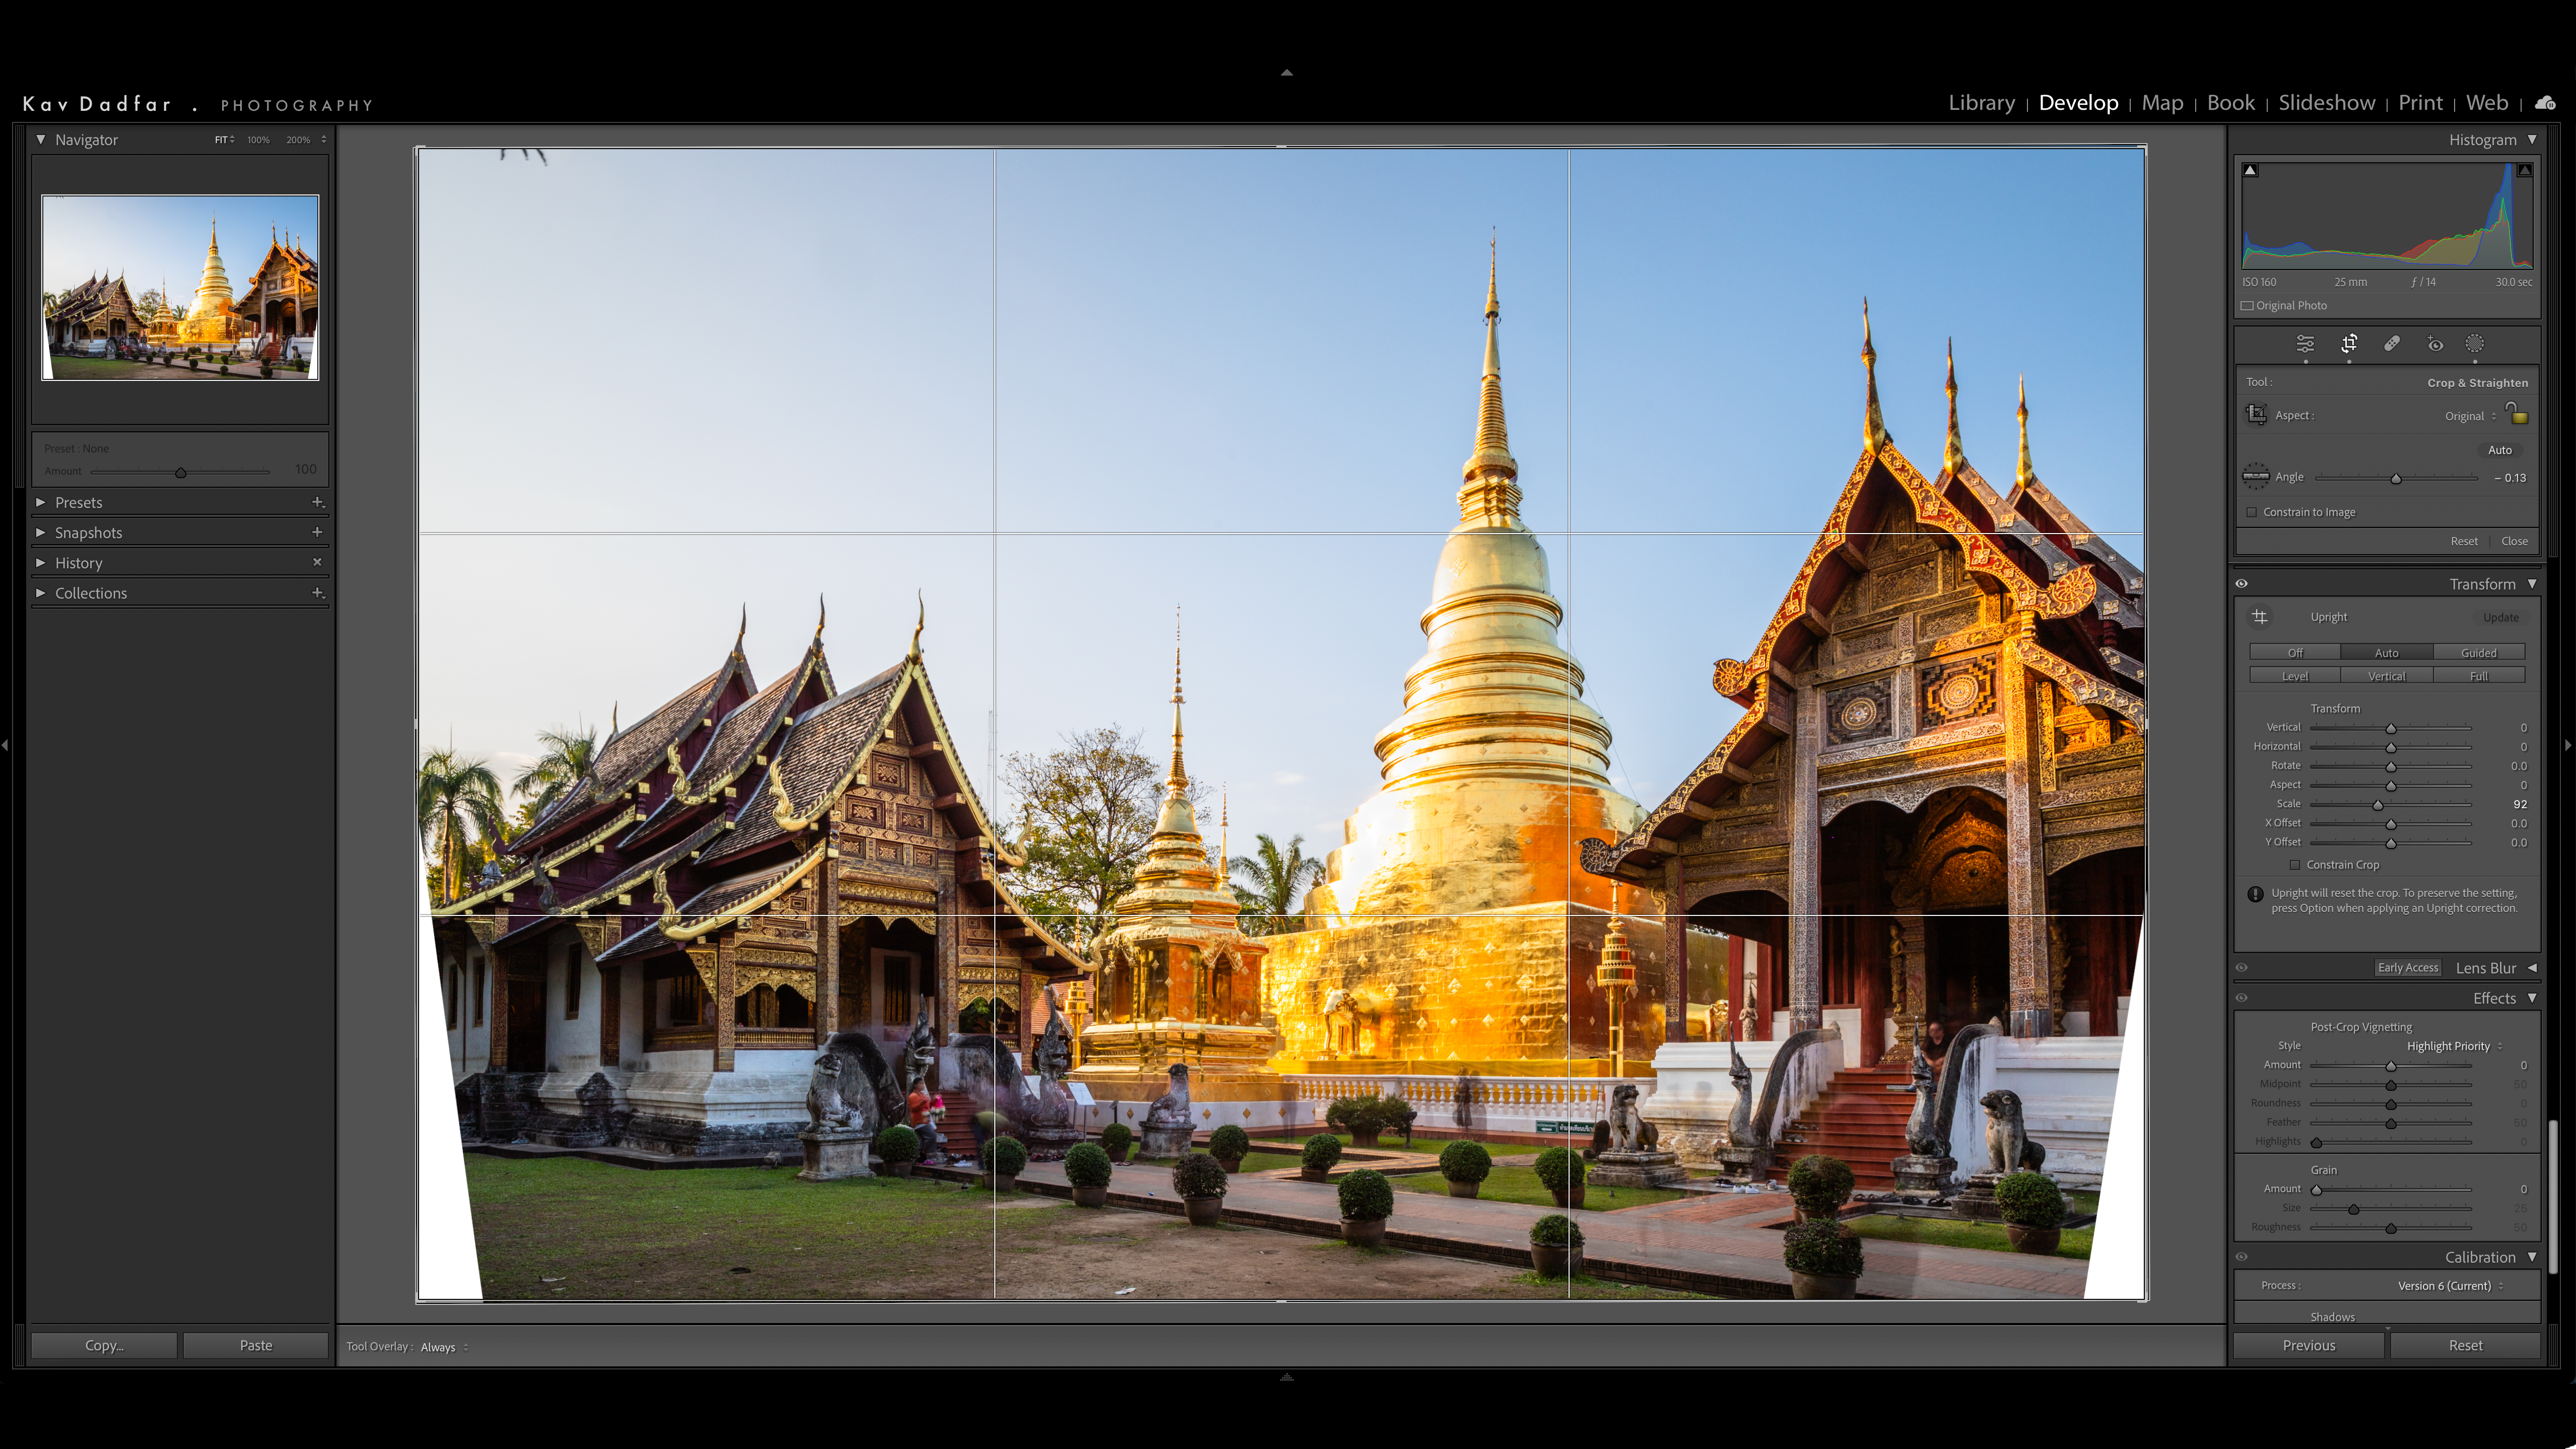Click the Upright warning exclamation icon
The image size is (2576, 1449).
coord(2255,894)
